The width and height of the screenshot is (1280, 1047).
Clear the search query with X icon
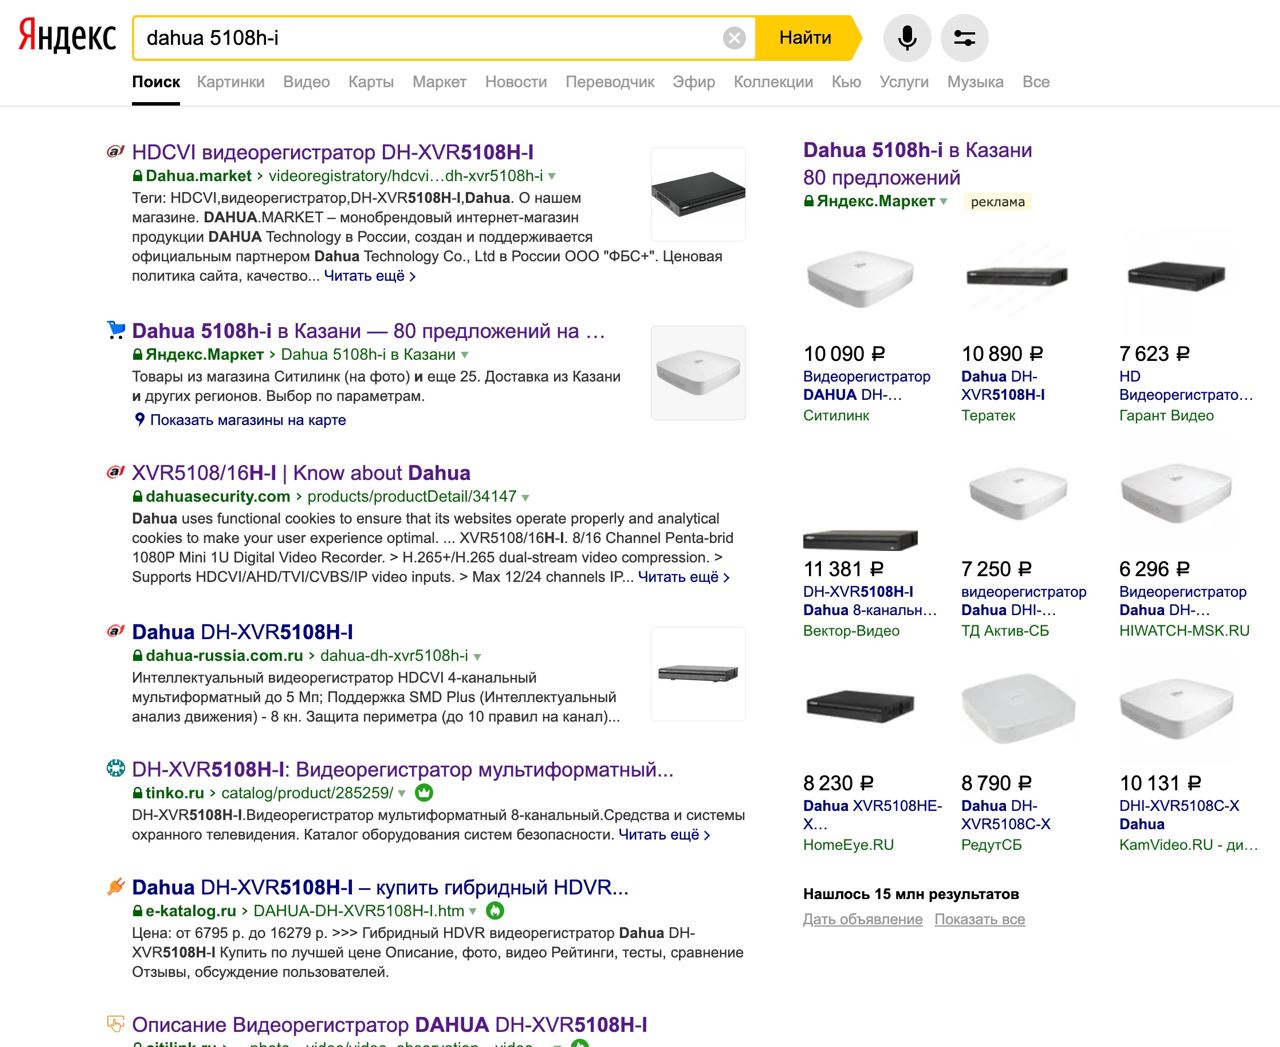(x=734, y=38)
